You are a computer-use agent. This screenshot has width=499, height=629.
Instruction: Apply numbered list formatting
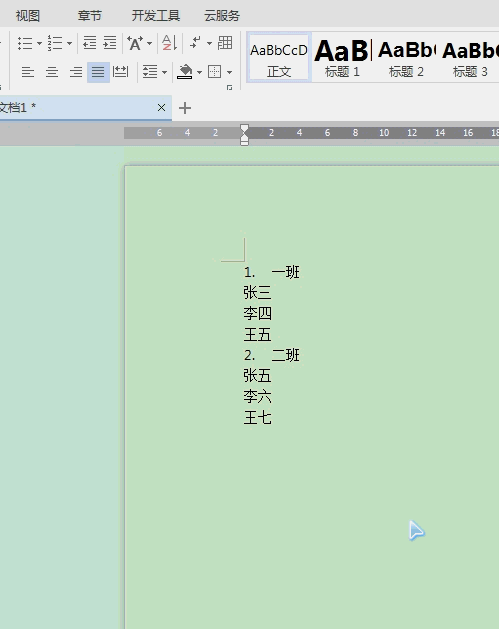pos(55,43)
